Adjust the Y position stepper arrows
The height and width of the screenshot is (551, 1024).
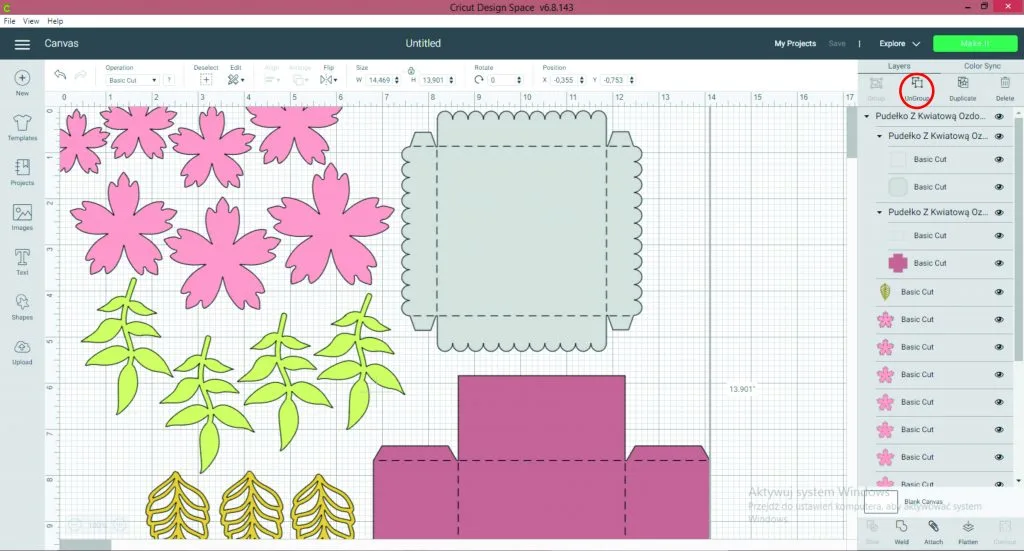tap(632, 80)
